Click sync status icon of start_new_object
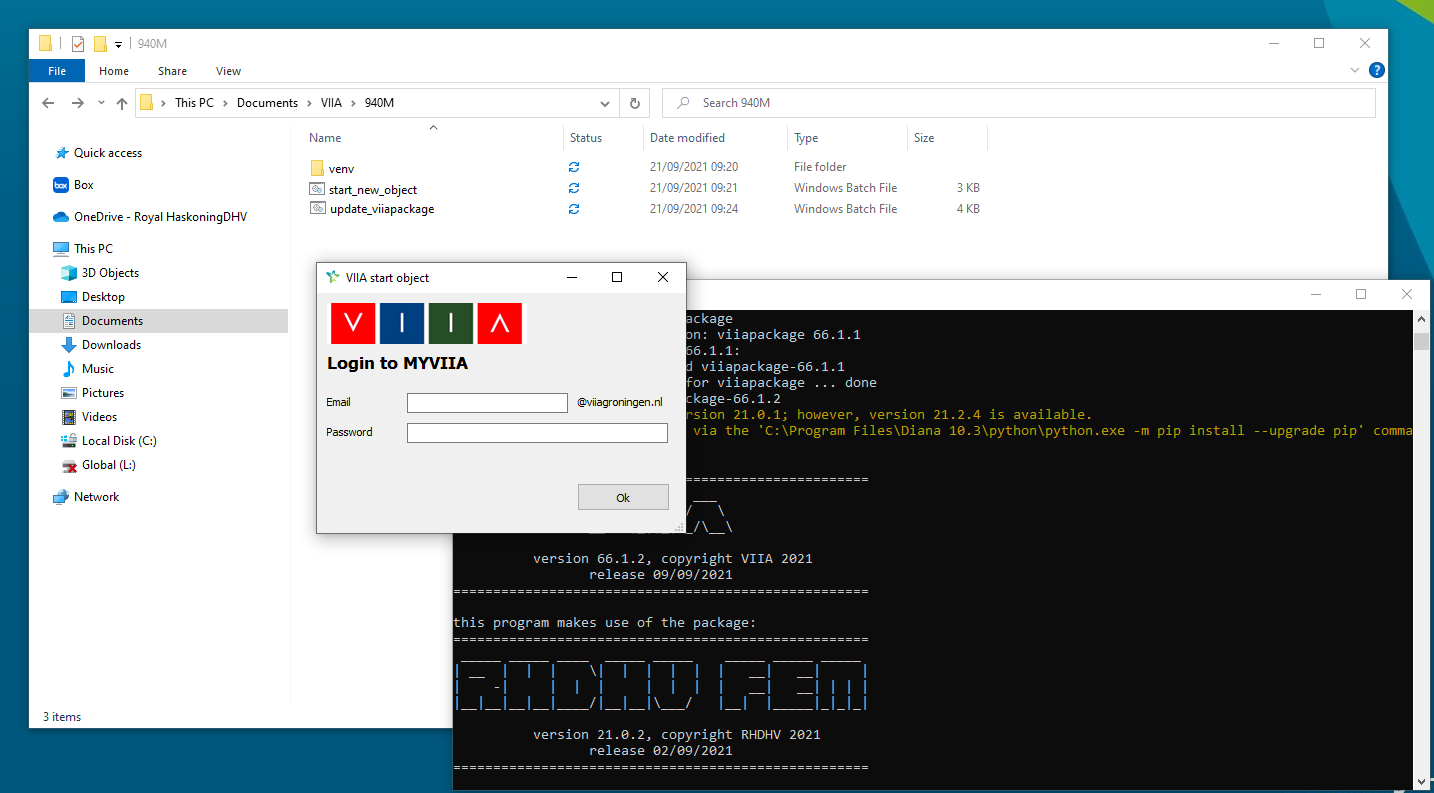 (x=574, y=188)
